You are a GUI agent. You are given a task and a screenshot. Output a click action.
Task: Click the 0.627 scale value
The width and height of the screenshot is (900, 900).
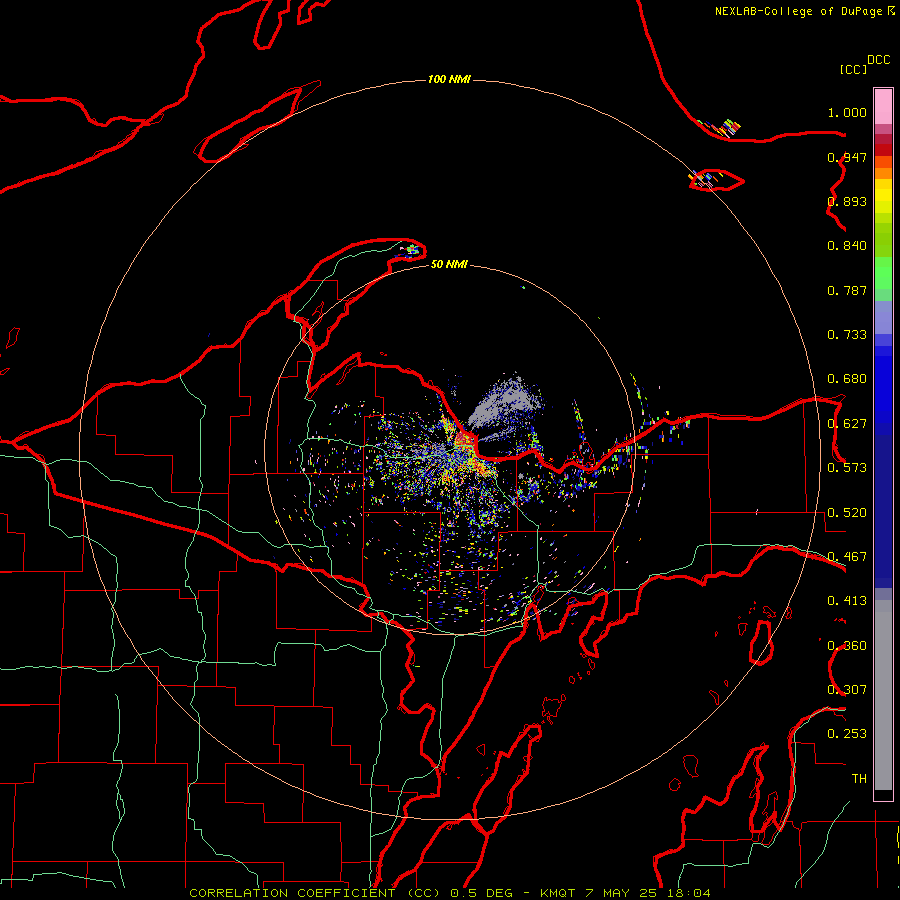[847, 424]
